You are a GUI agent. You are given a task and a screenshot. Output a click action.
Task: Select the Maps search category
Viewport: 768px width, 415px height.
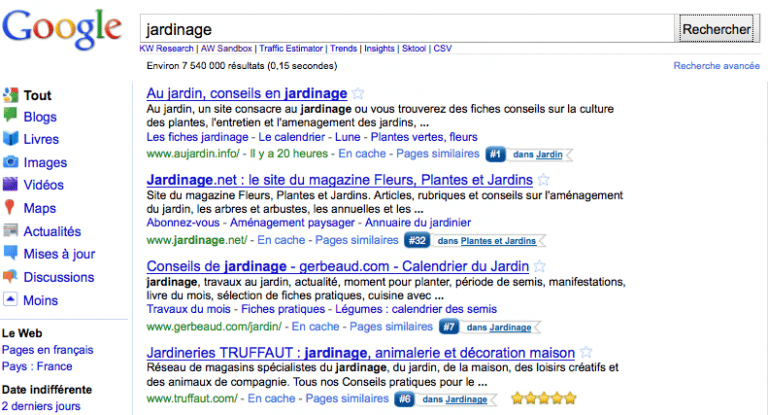[40, 208]
